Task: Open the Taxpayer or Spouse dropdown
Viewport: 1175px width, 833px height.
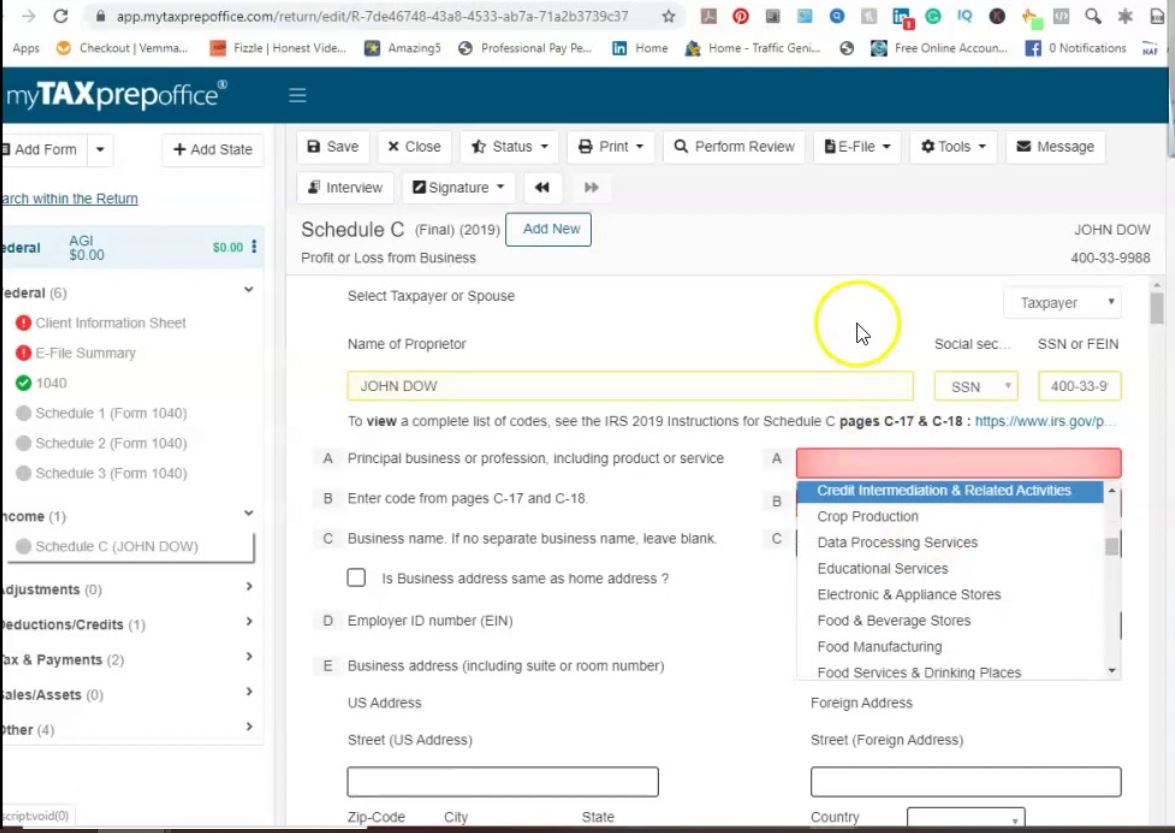Action: pos(1062,302)
